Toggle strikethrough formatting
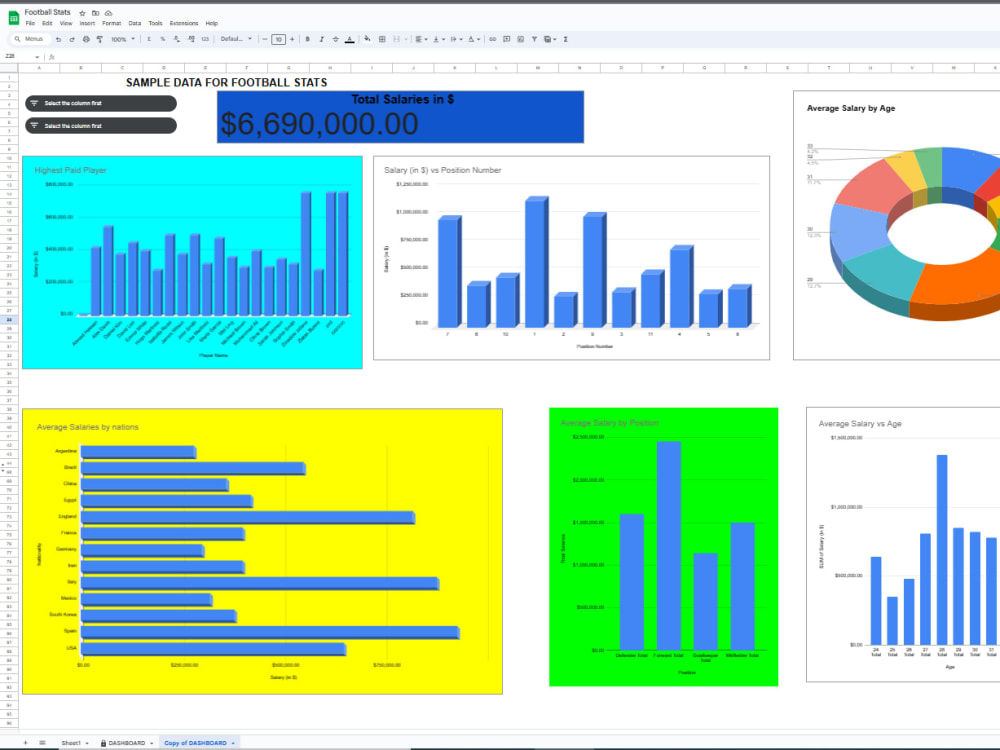This screenshot has height=750, width=1000. pyautogui.click(x=335, y=39)
